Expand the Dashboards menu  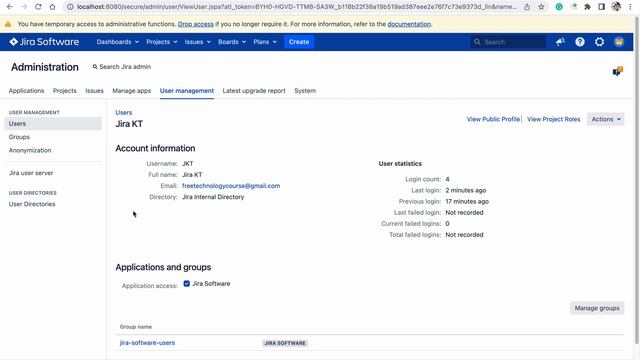118,42
